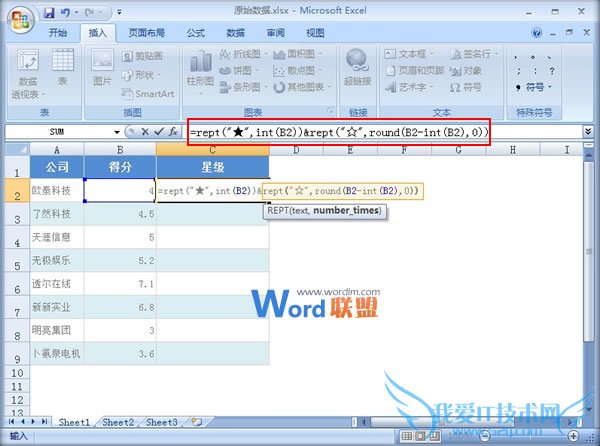This screenshot has width=600, height=446.
Task: Go to last sheet navigation arrow
Action: coord(44,422)
